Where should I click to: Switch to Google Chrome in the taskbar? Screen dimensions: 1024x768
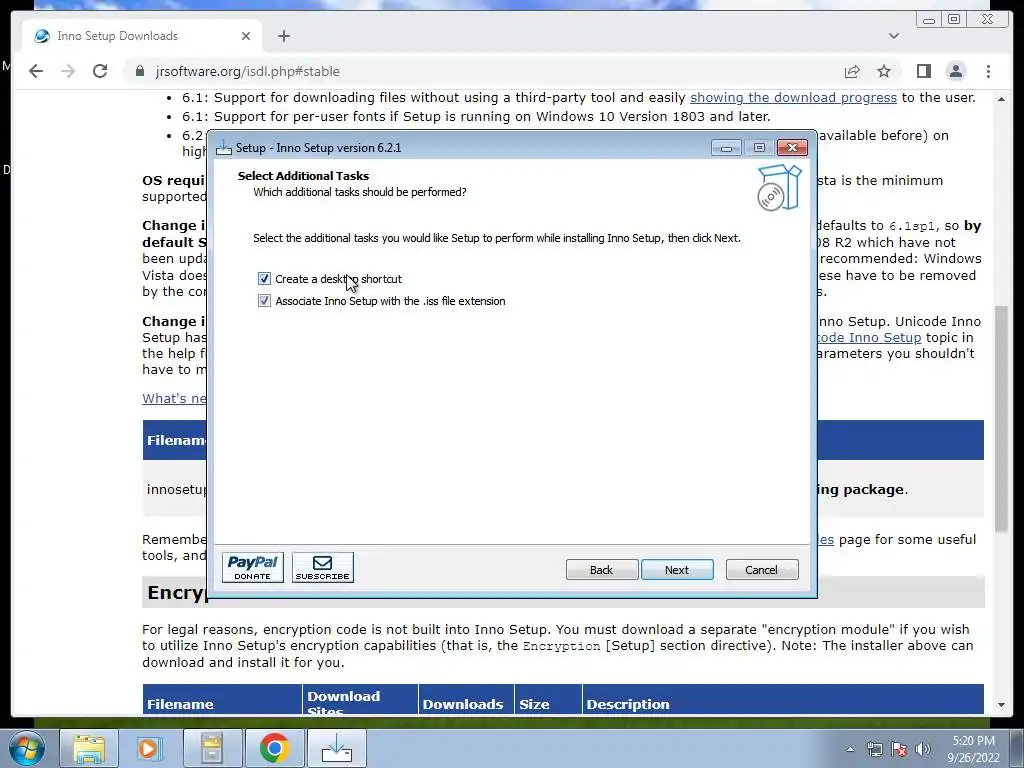click(x=274, y=748)
